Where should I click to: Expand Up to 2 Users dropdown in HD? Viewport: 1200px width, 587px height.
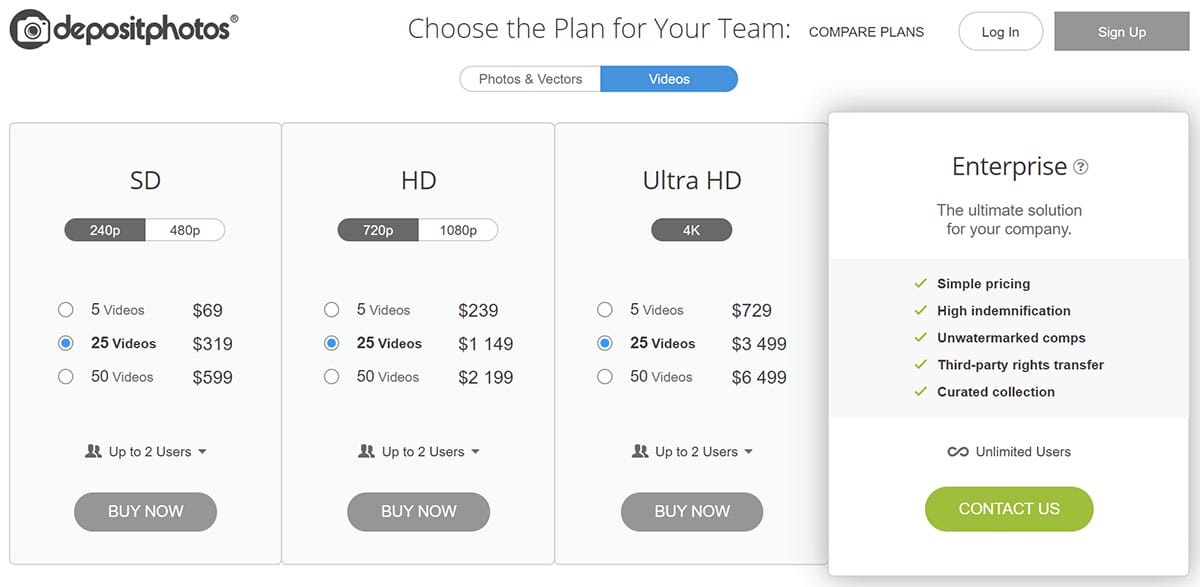click(x=475, y=452)
